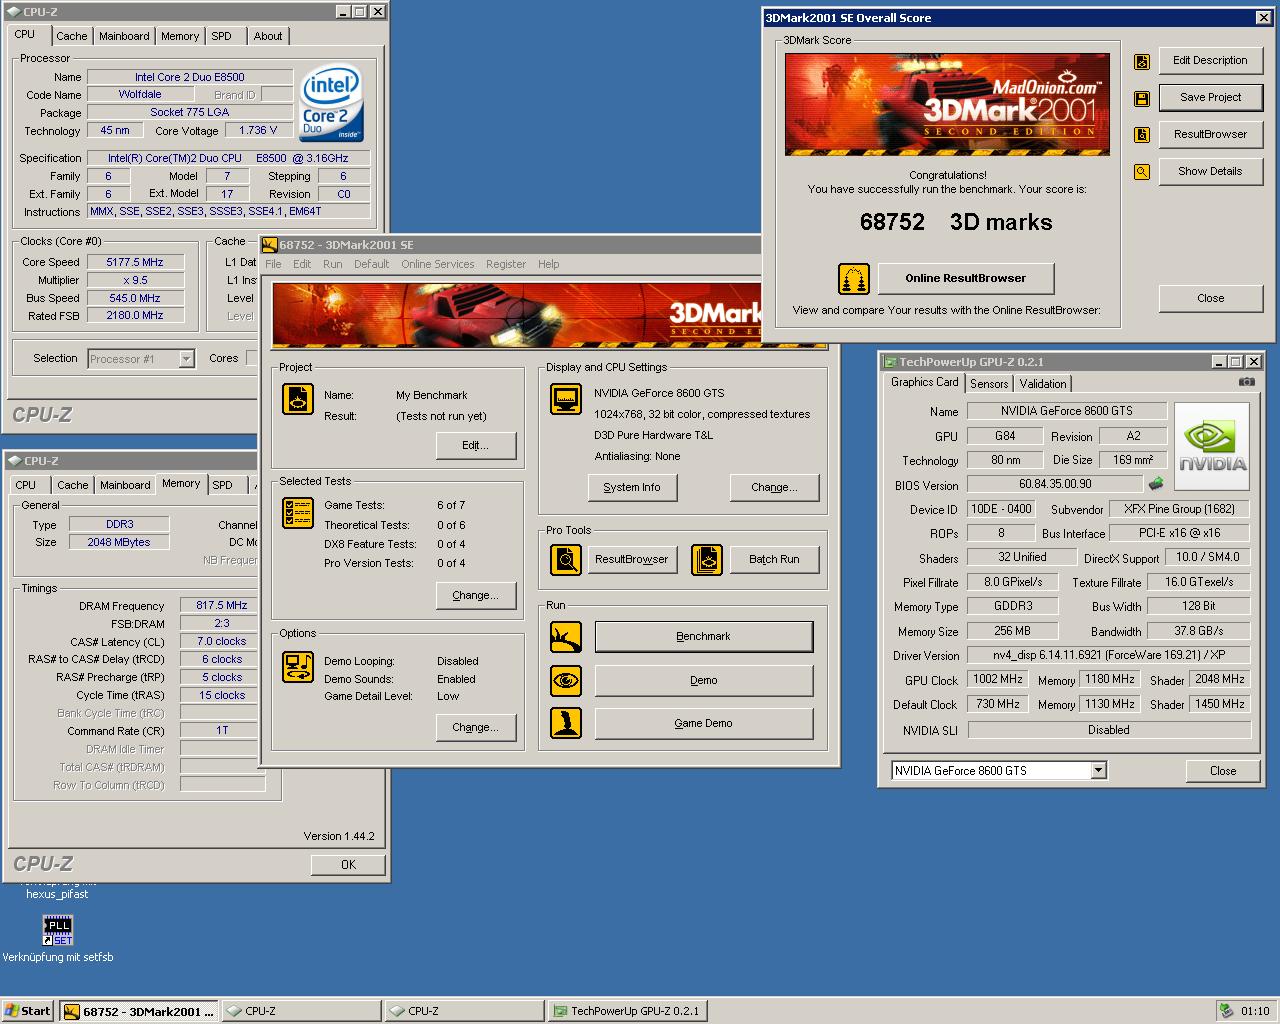Click OK in the lower CPU-Z window

point(348,864)
